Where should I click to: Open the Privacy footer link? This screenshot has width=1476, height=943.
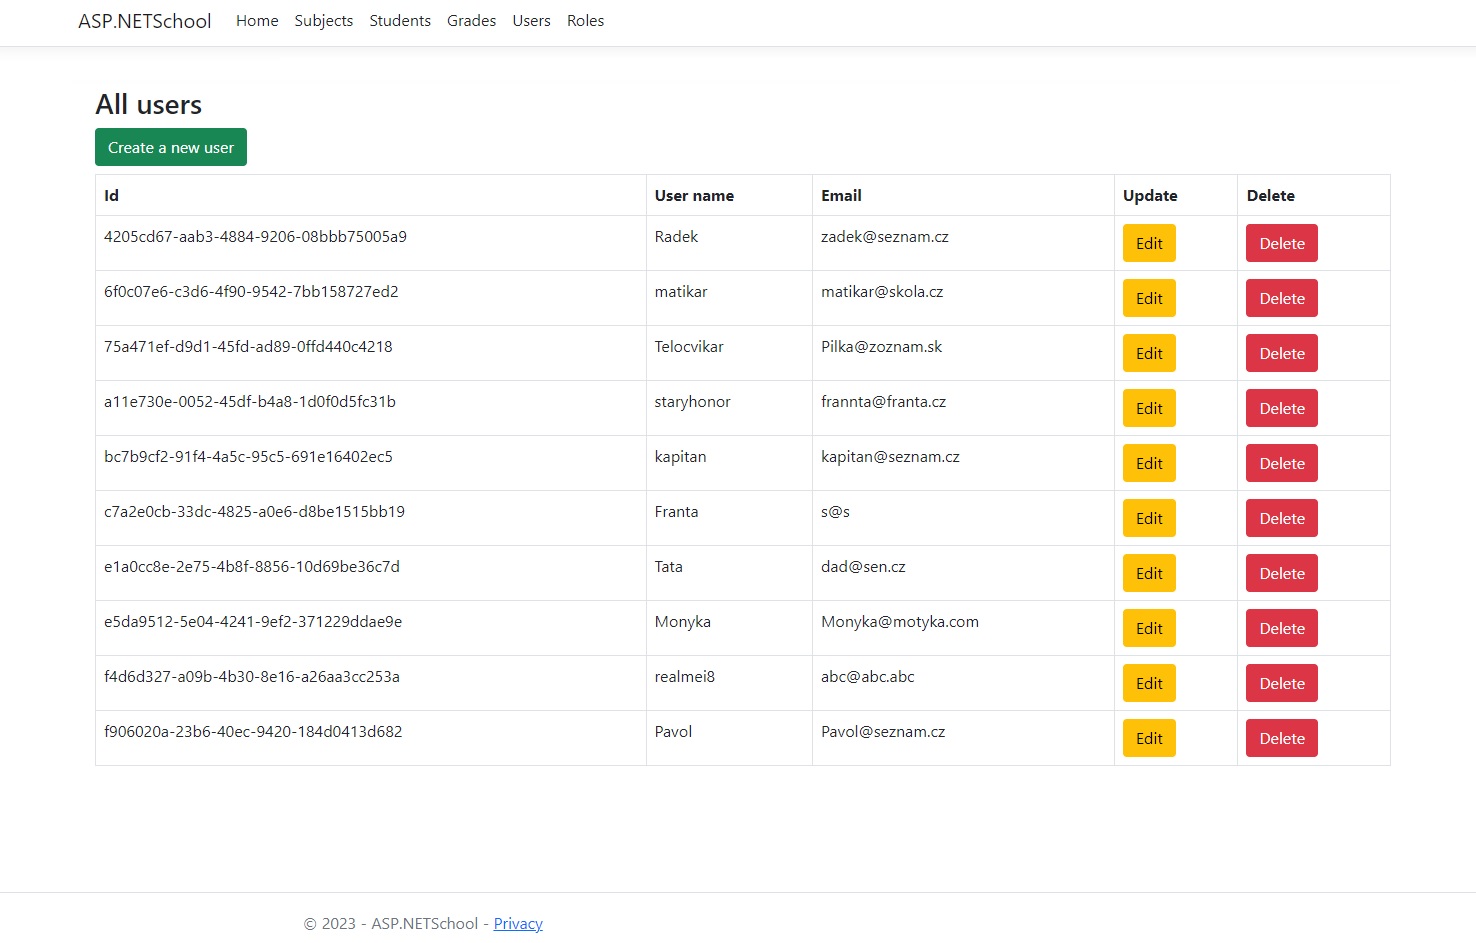click(518, 923)
